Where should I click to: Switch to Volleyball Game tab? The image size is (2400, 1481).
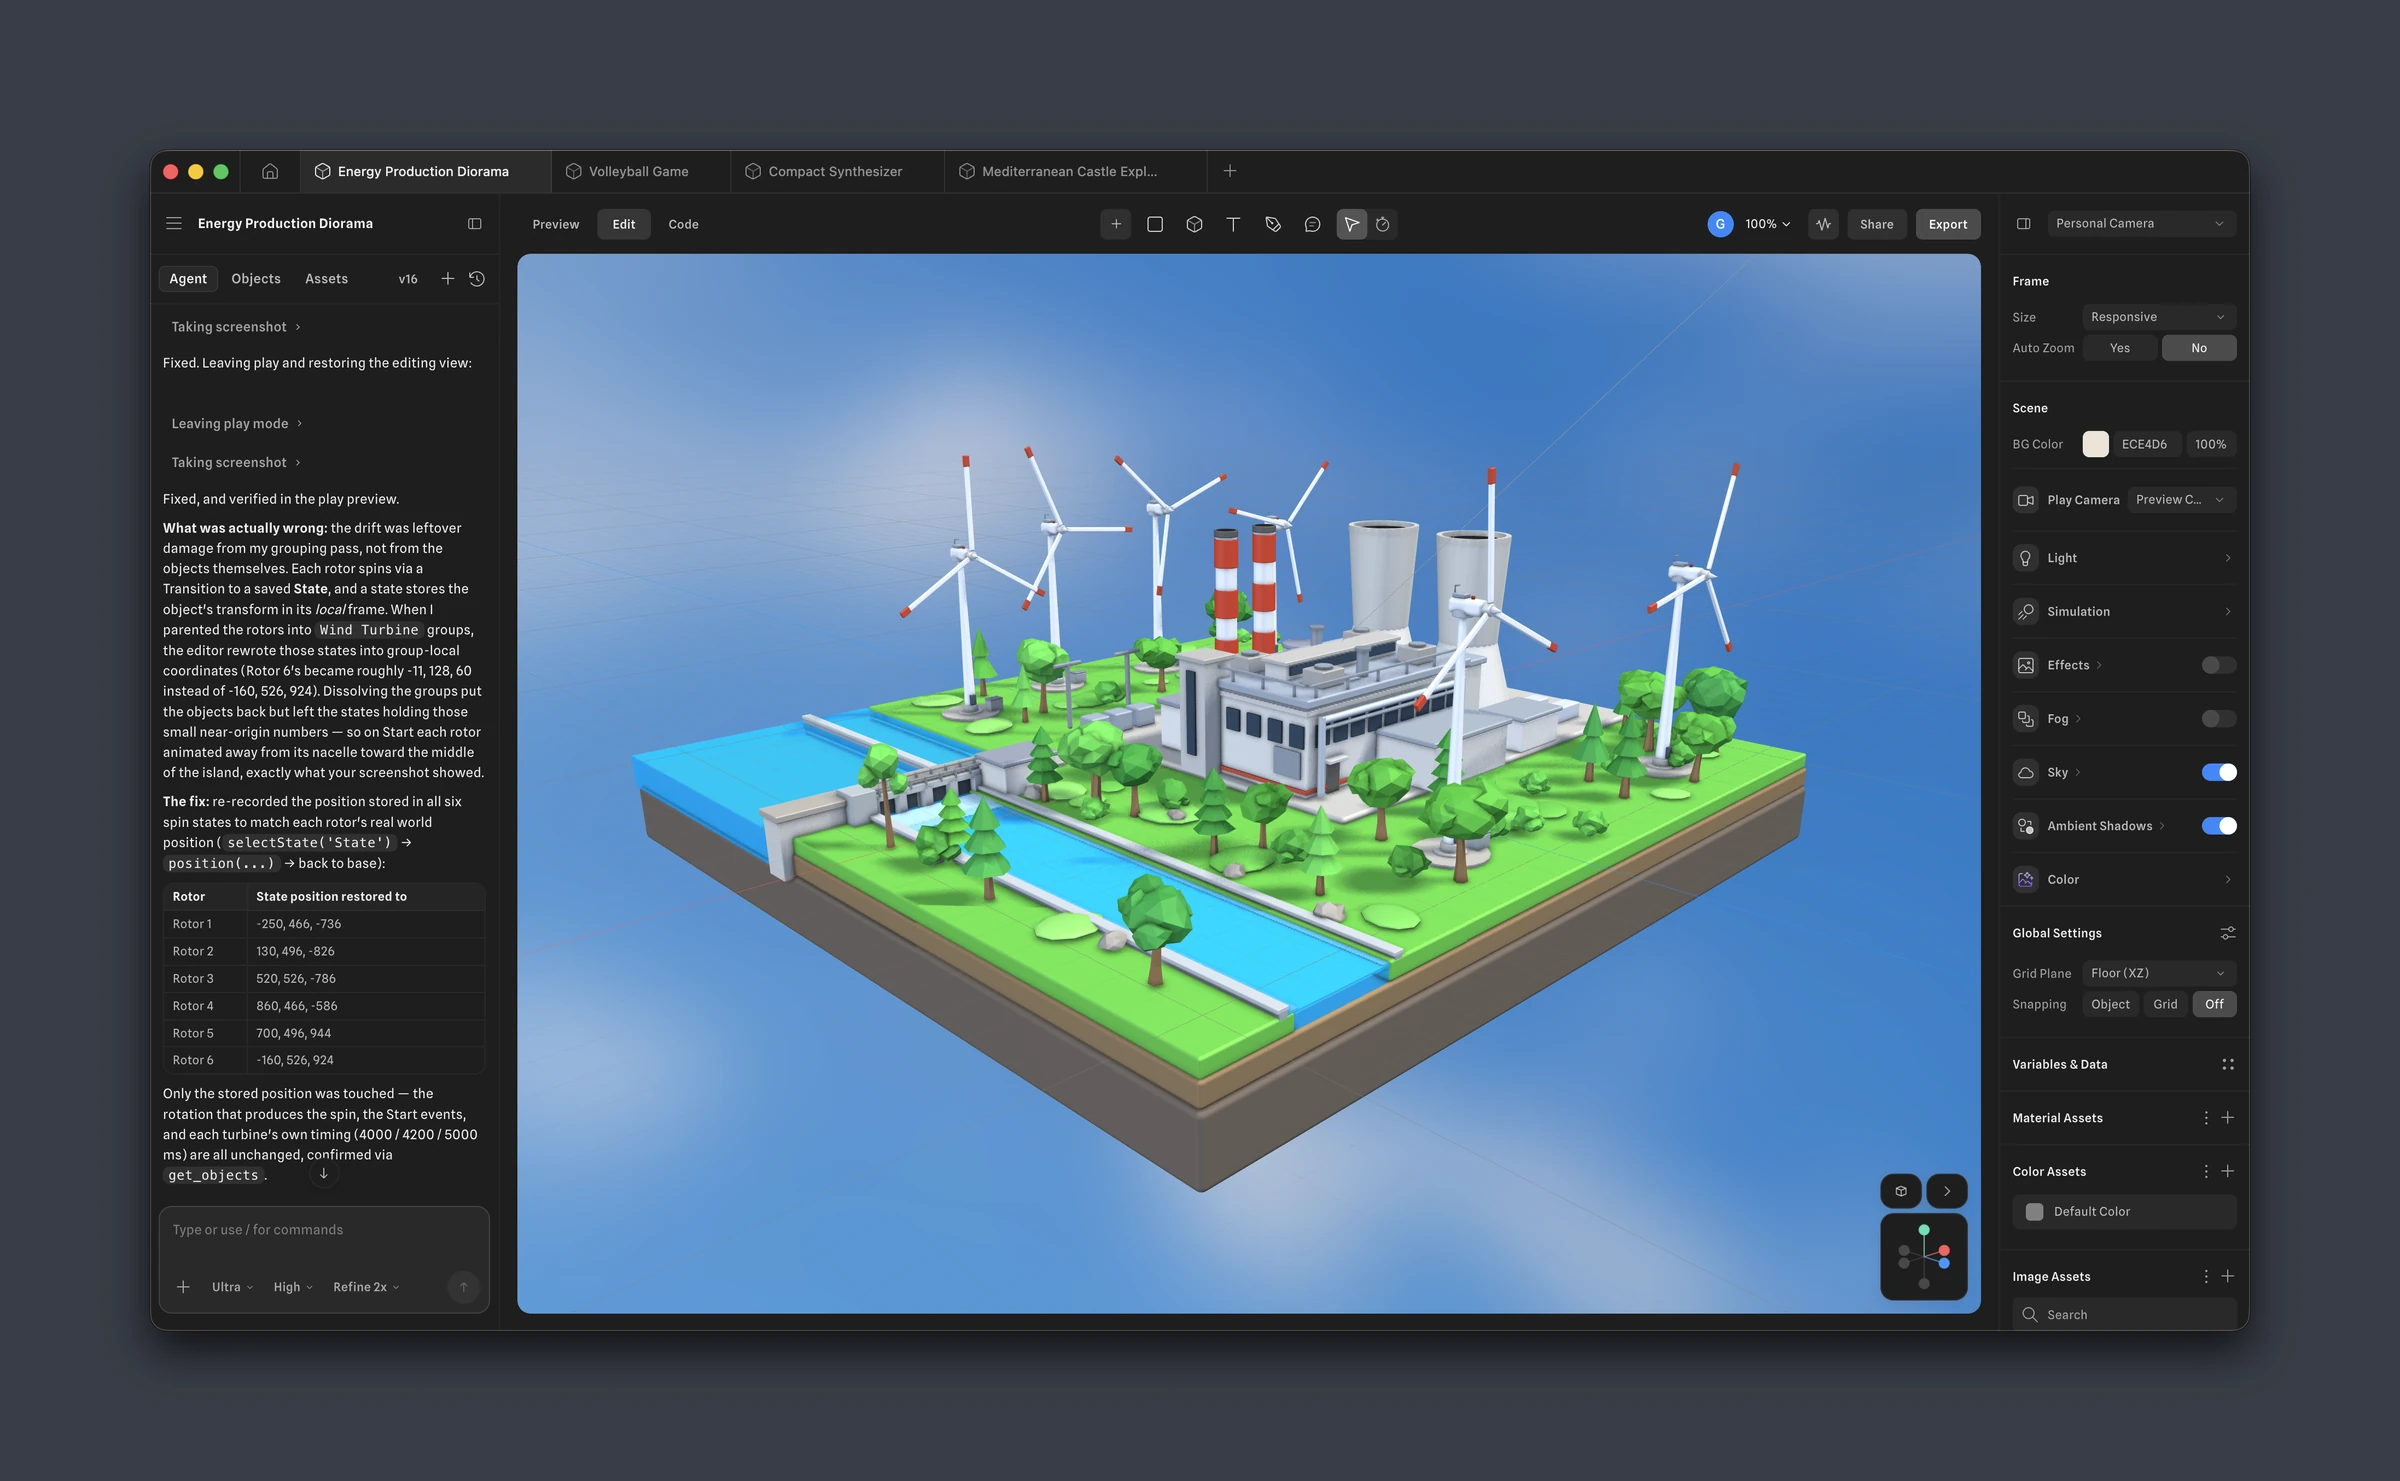click(x=639, y=171)
